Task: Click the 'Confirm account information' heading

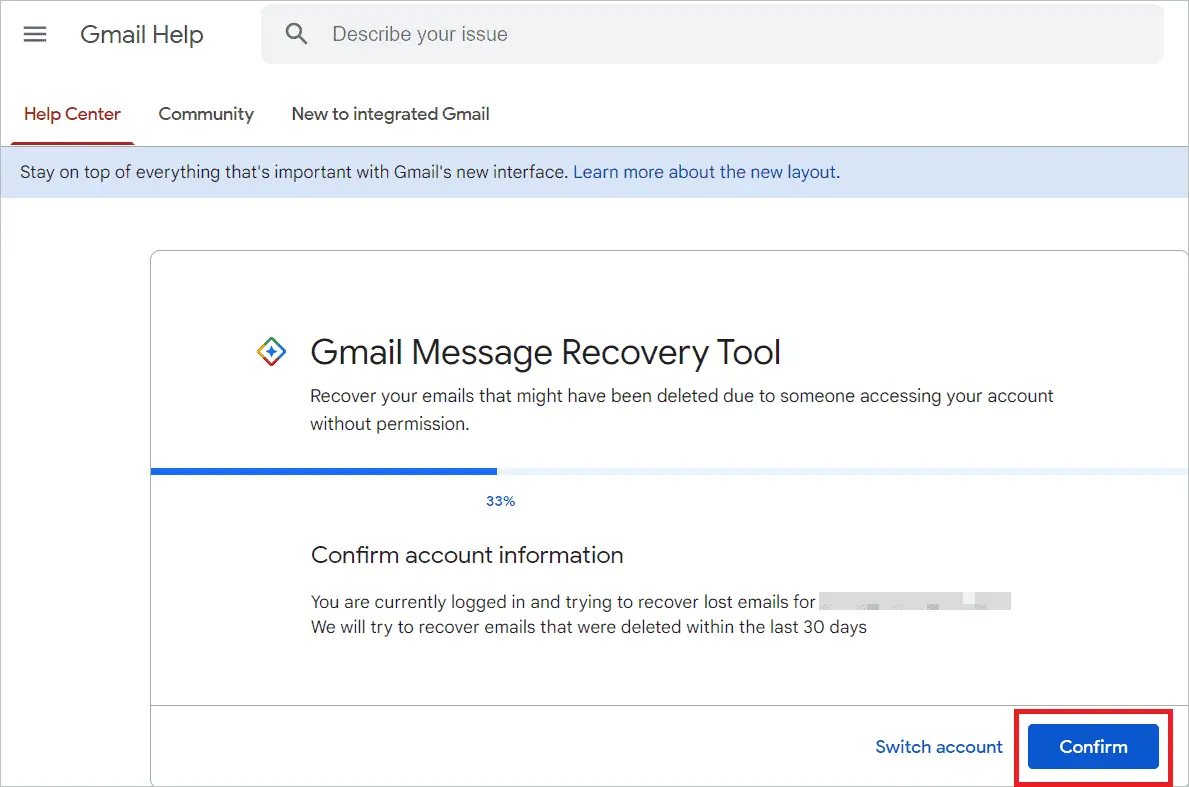Action: pyautogui.click(x=467, y=555)
